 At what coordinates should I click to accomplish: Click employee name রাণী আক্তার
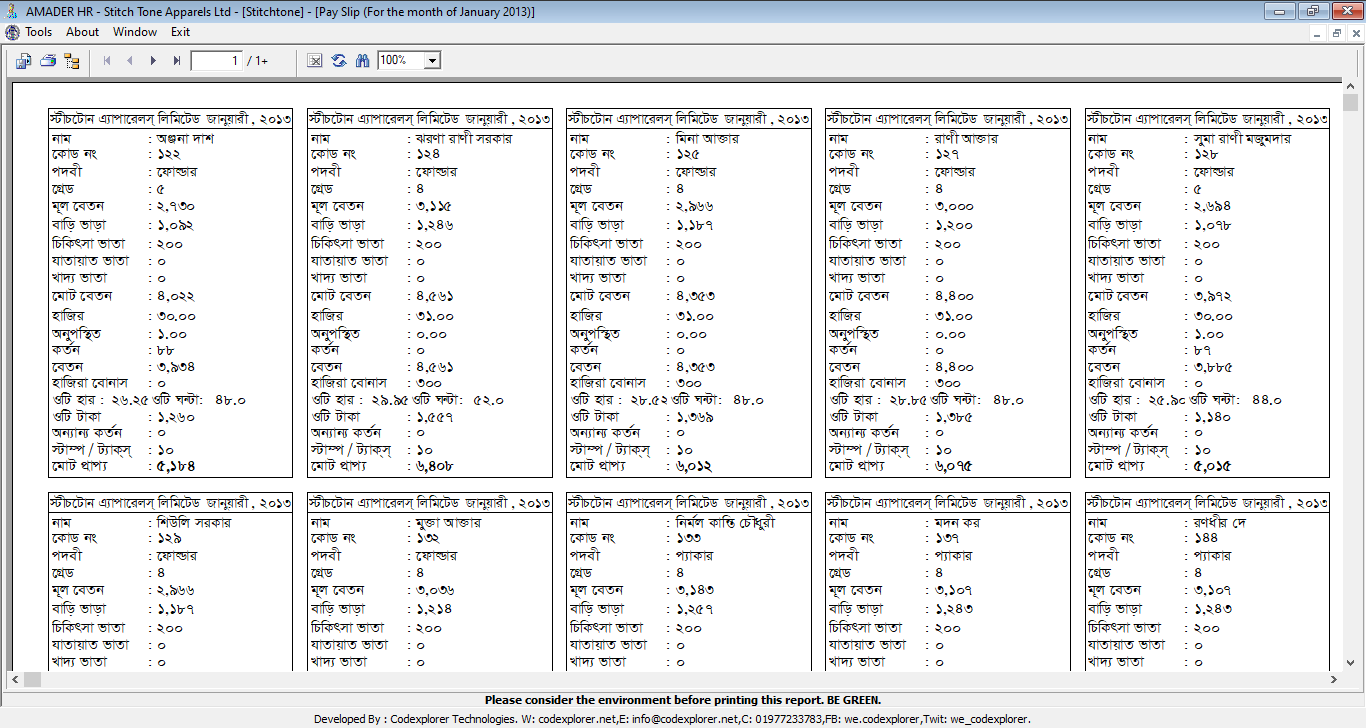click(967, 139)
